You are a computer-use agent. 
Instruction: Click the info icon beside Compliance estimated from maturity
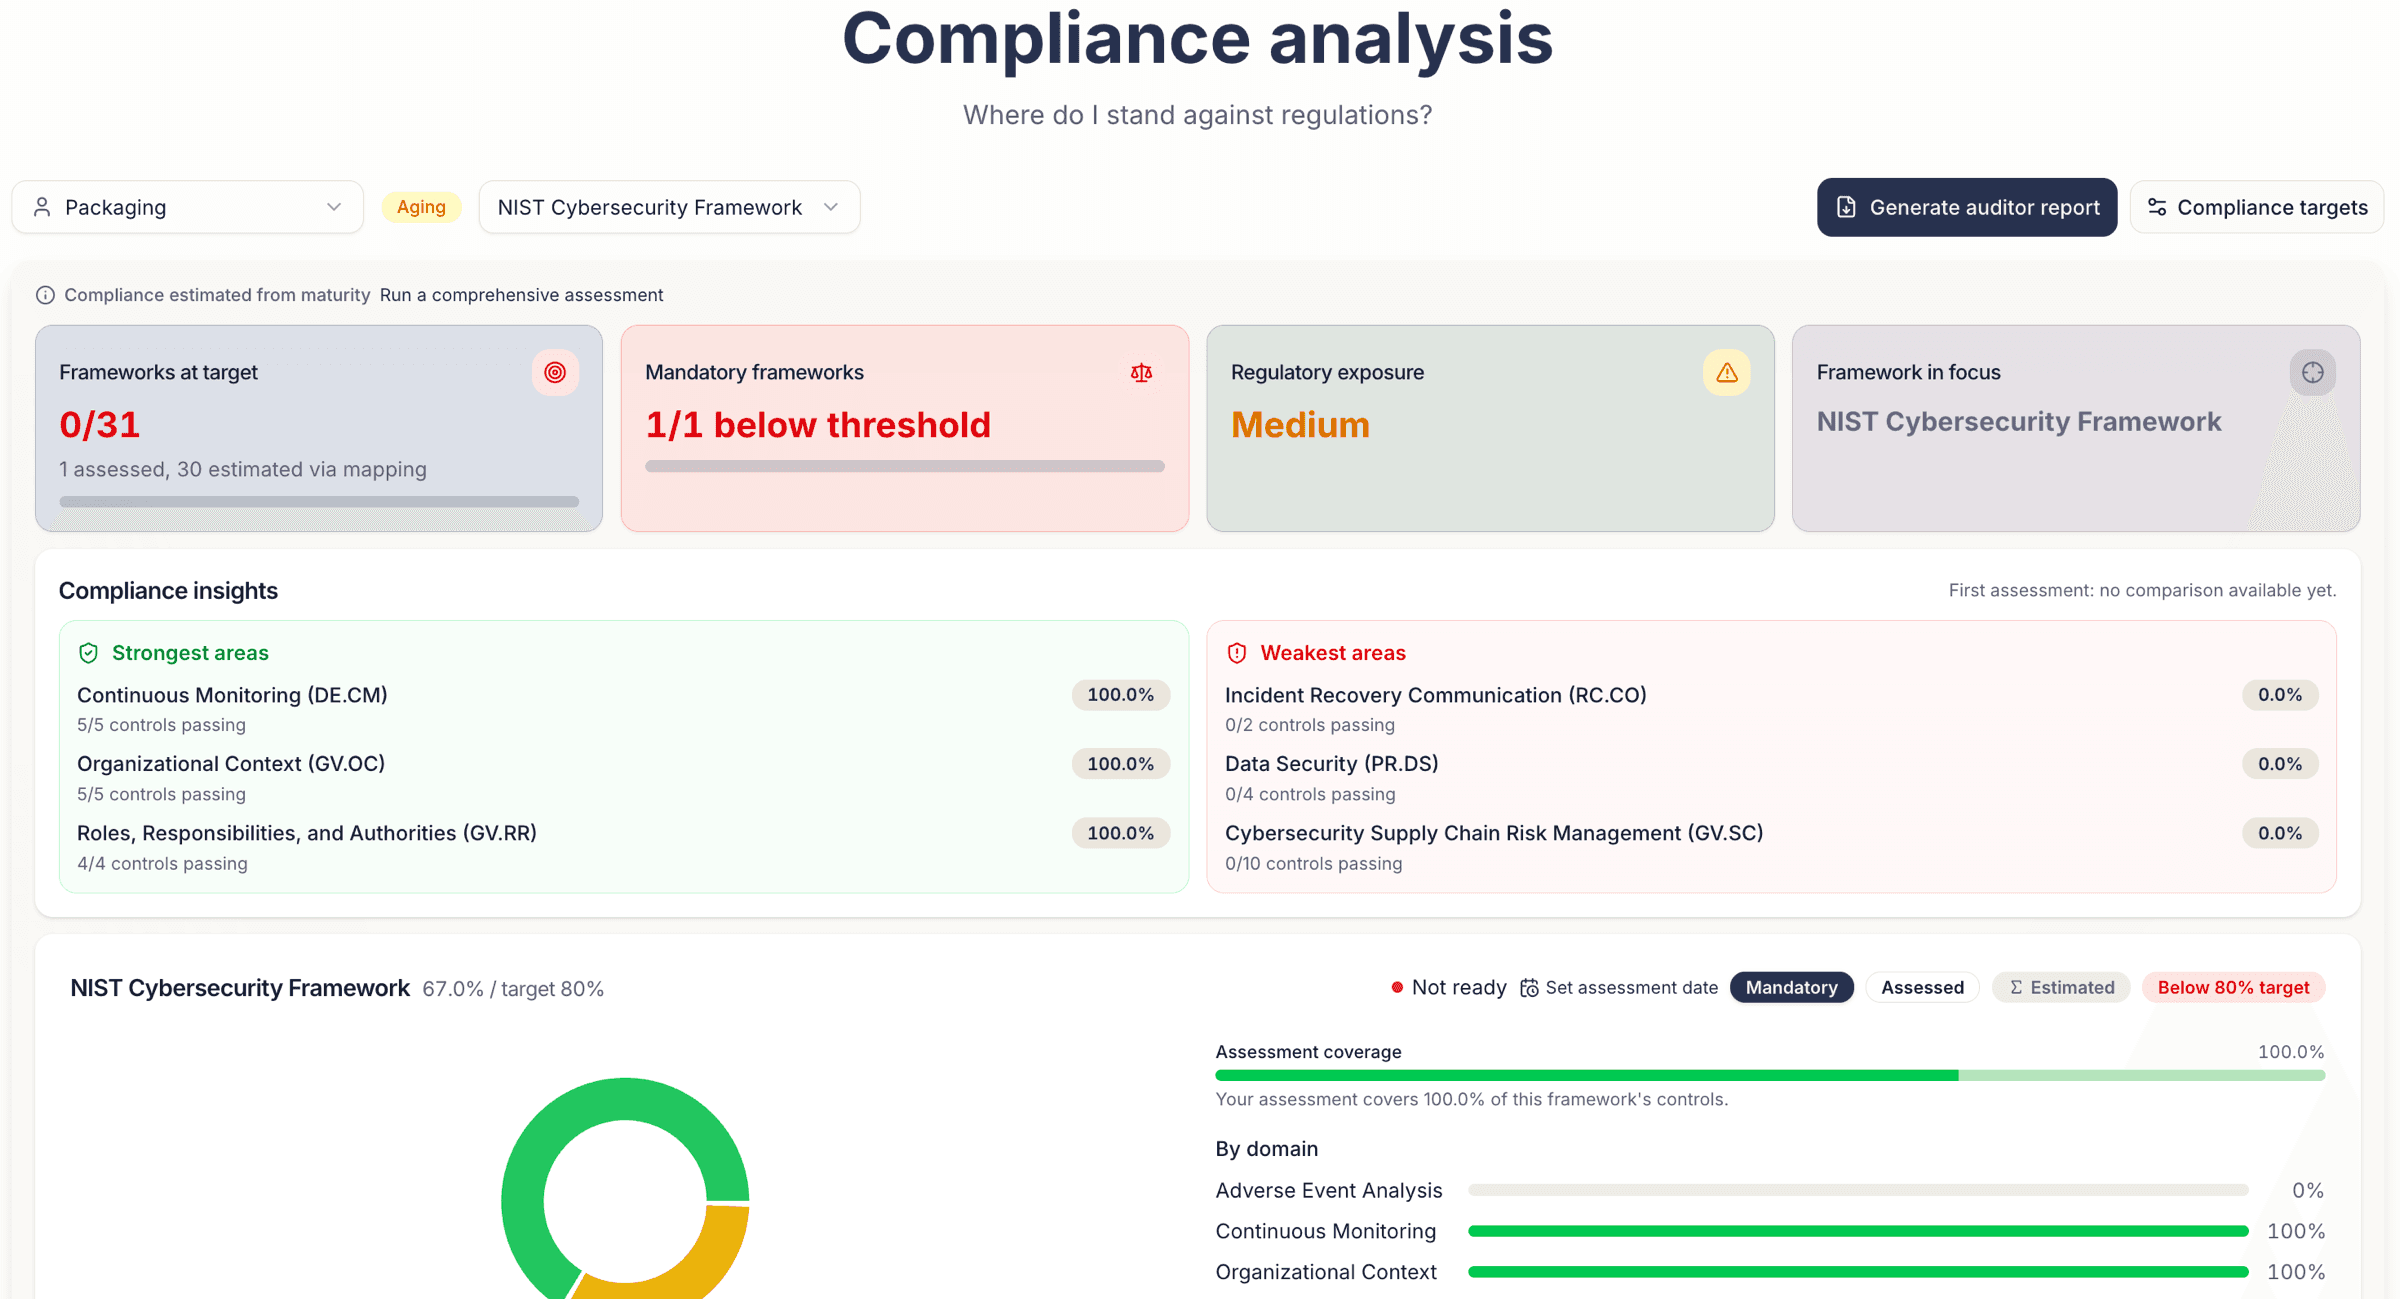pos(45,295)
